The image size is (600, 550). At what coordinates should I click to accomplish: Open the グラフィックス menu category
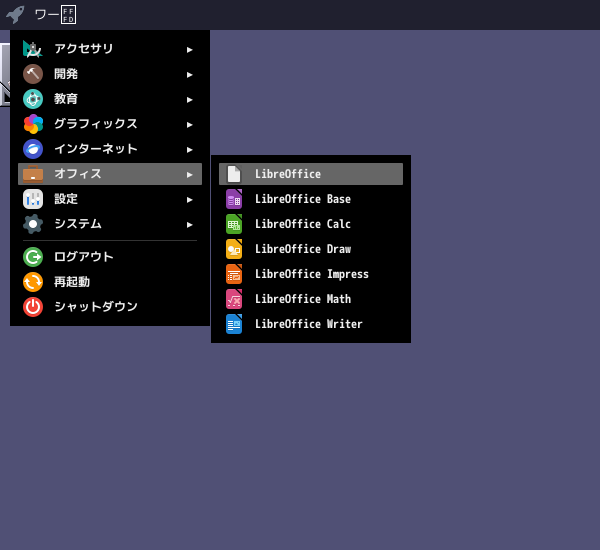pyautogui.click(x=110, y=124)
